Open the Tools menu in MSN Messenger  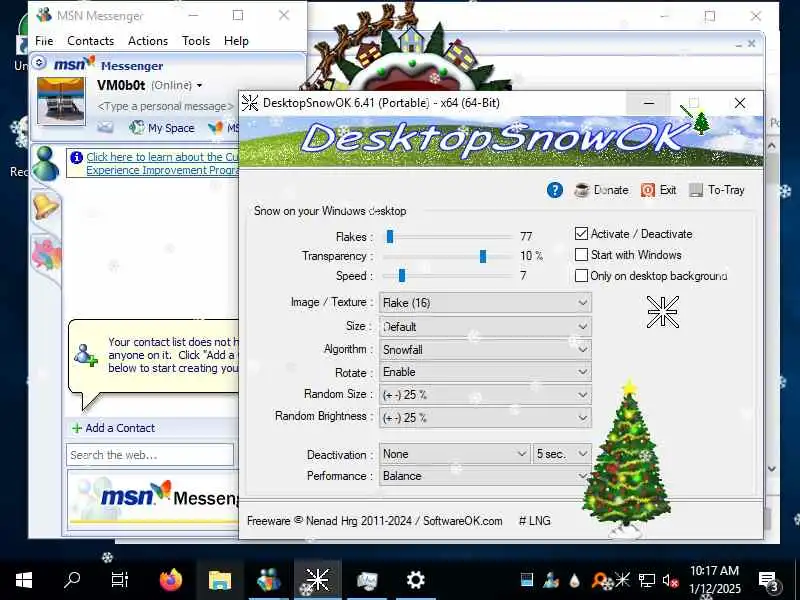(196, 41)
